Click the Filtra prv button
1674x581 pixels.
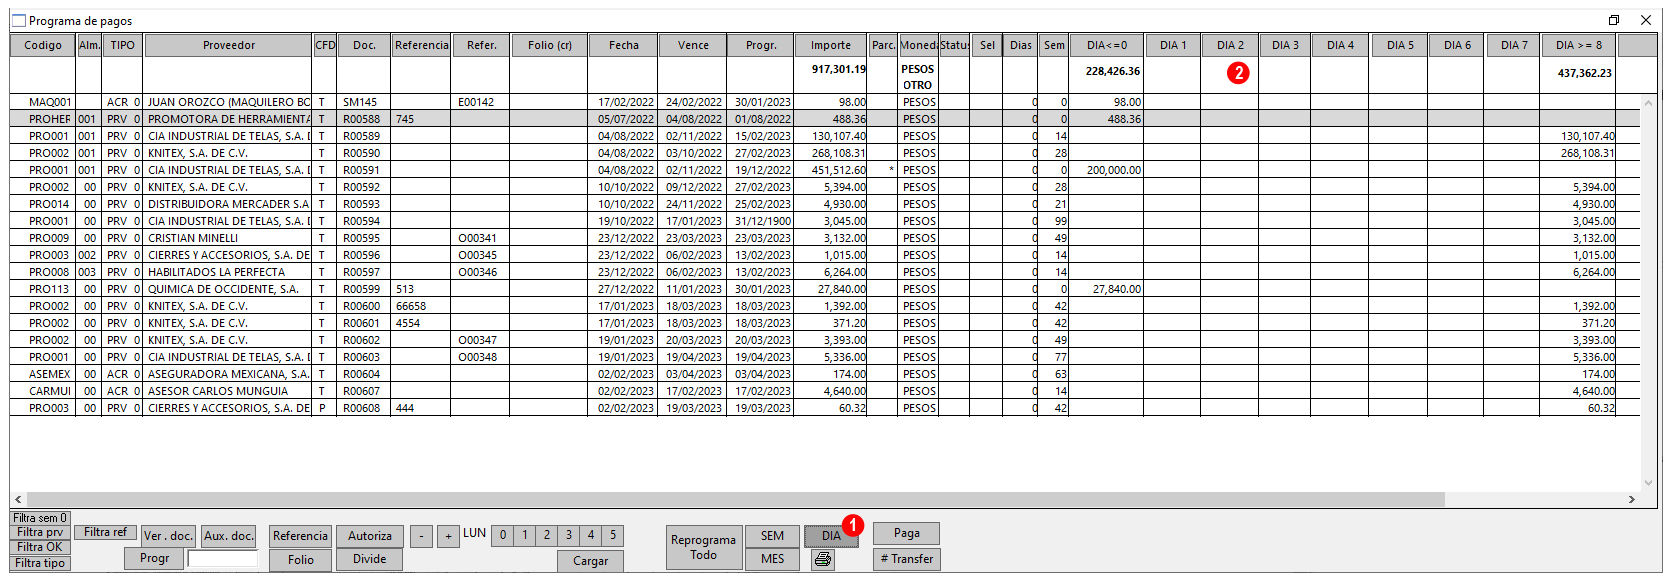pos(40,532)
